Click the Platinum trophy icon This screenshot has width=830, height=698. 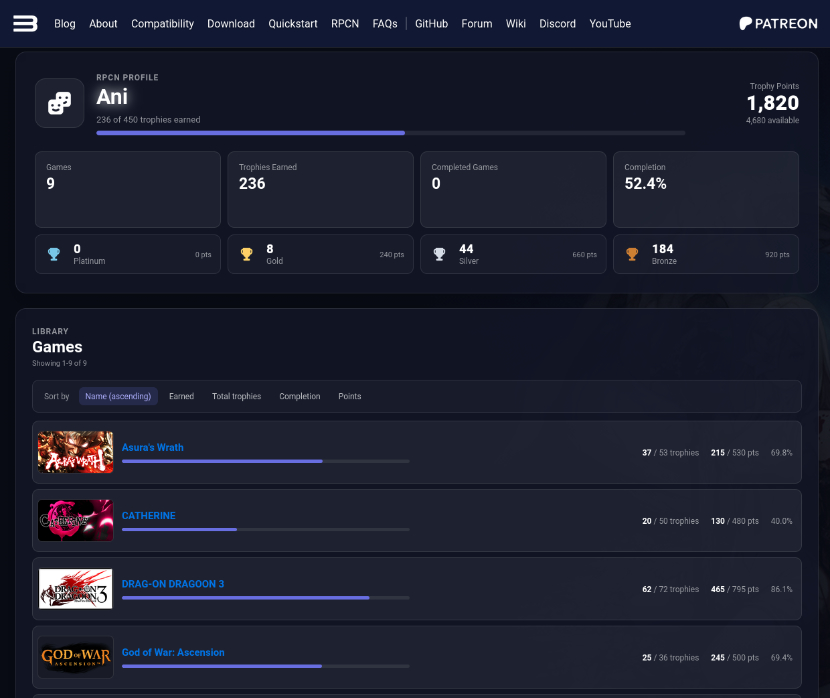54,255
